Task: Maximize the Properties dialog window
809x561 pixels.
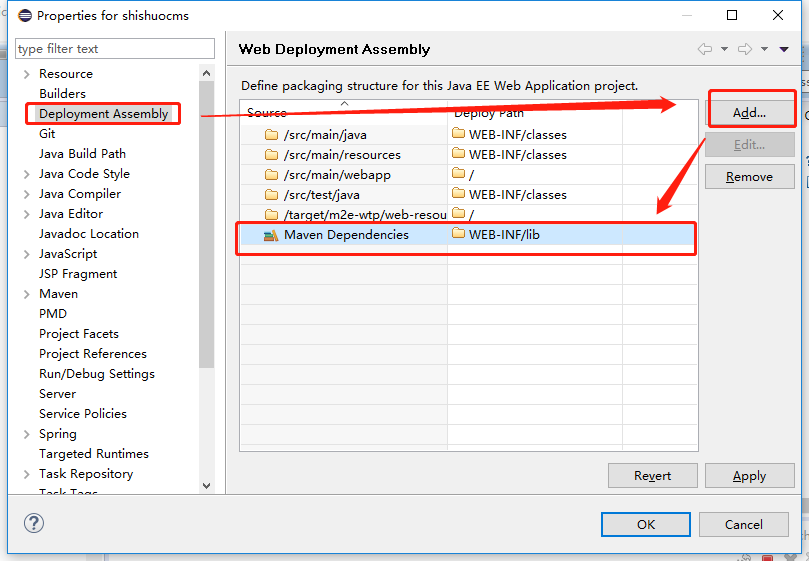Action: coord(732,15)
